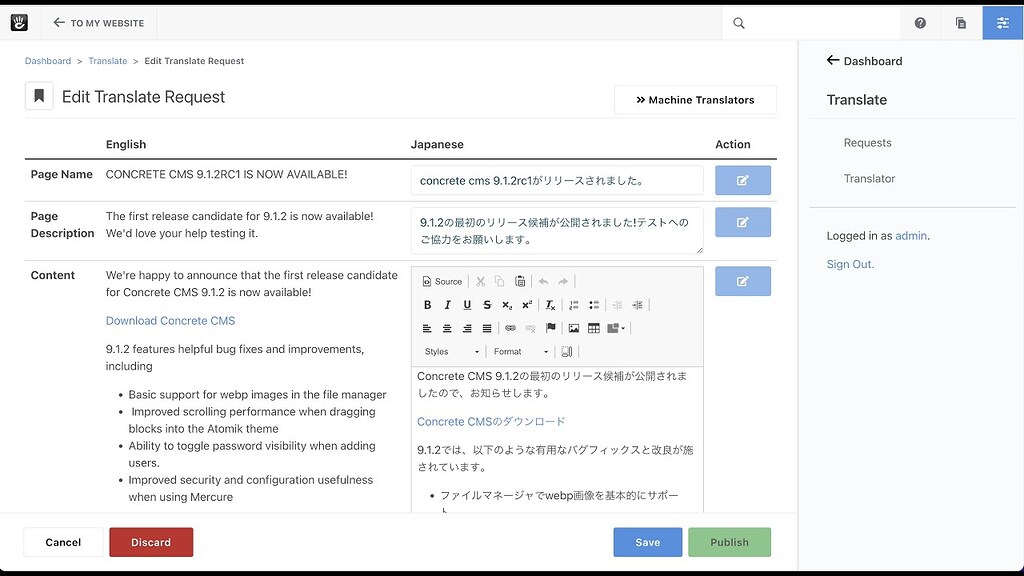1024x576 pixels.
Task: Toggle Source view in the content editor
Action: click(x=441, y=281)
